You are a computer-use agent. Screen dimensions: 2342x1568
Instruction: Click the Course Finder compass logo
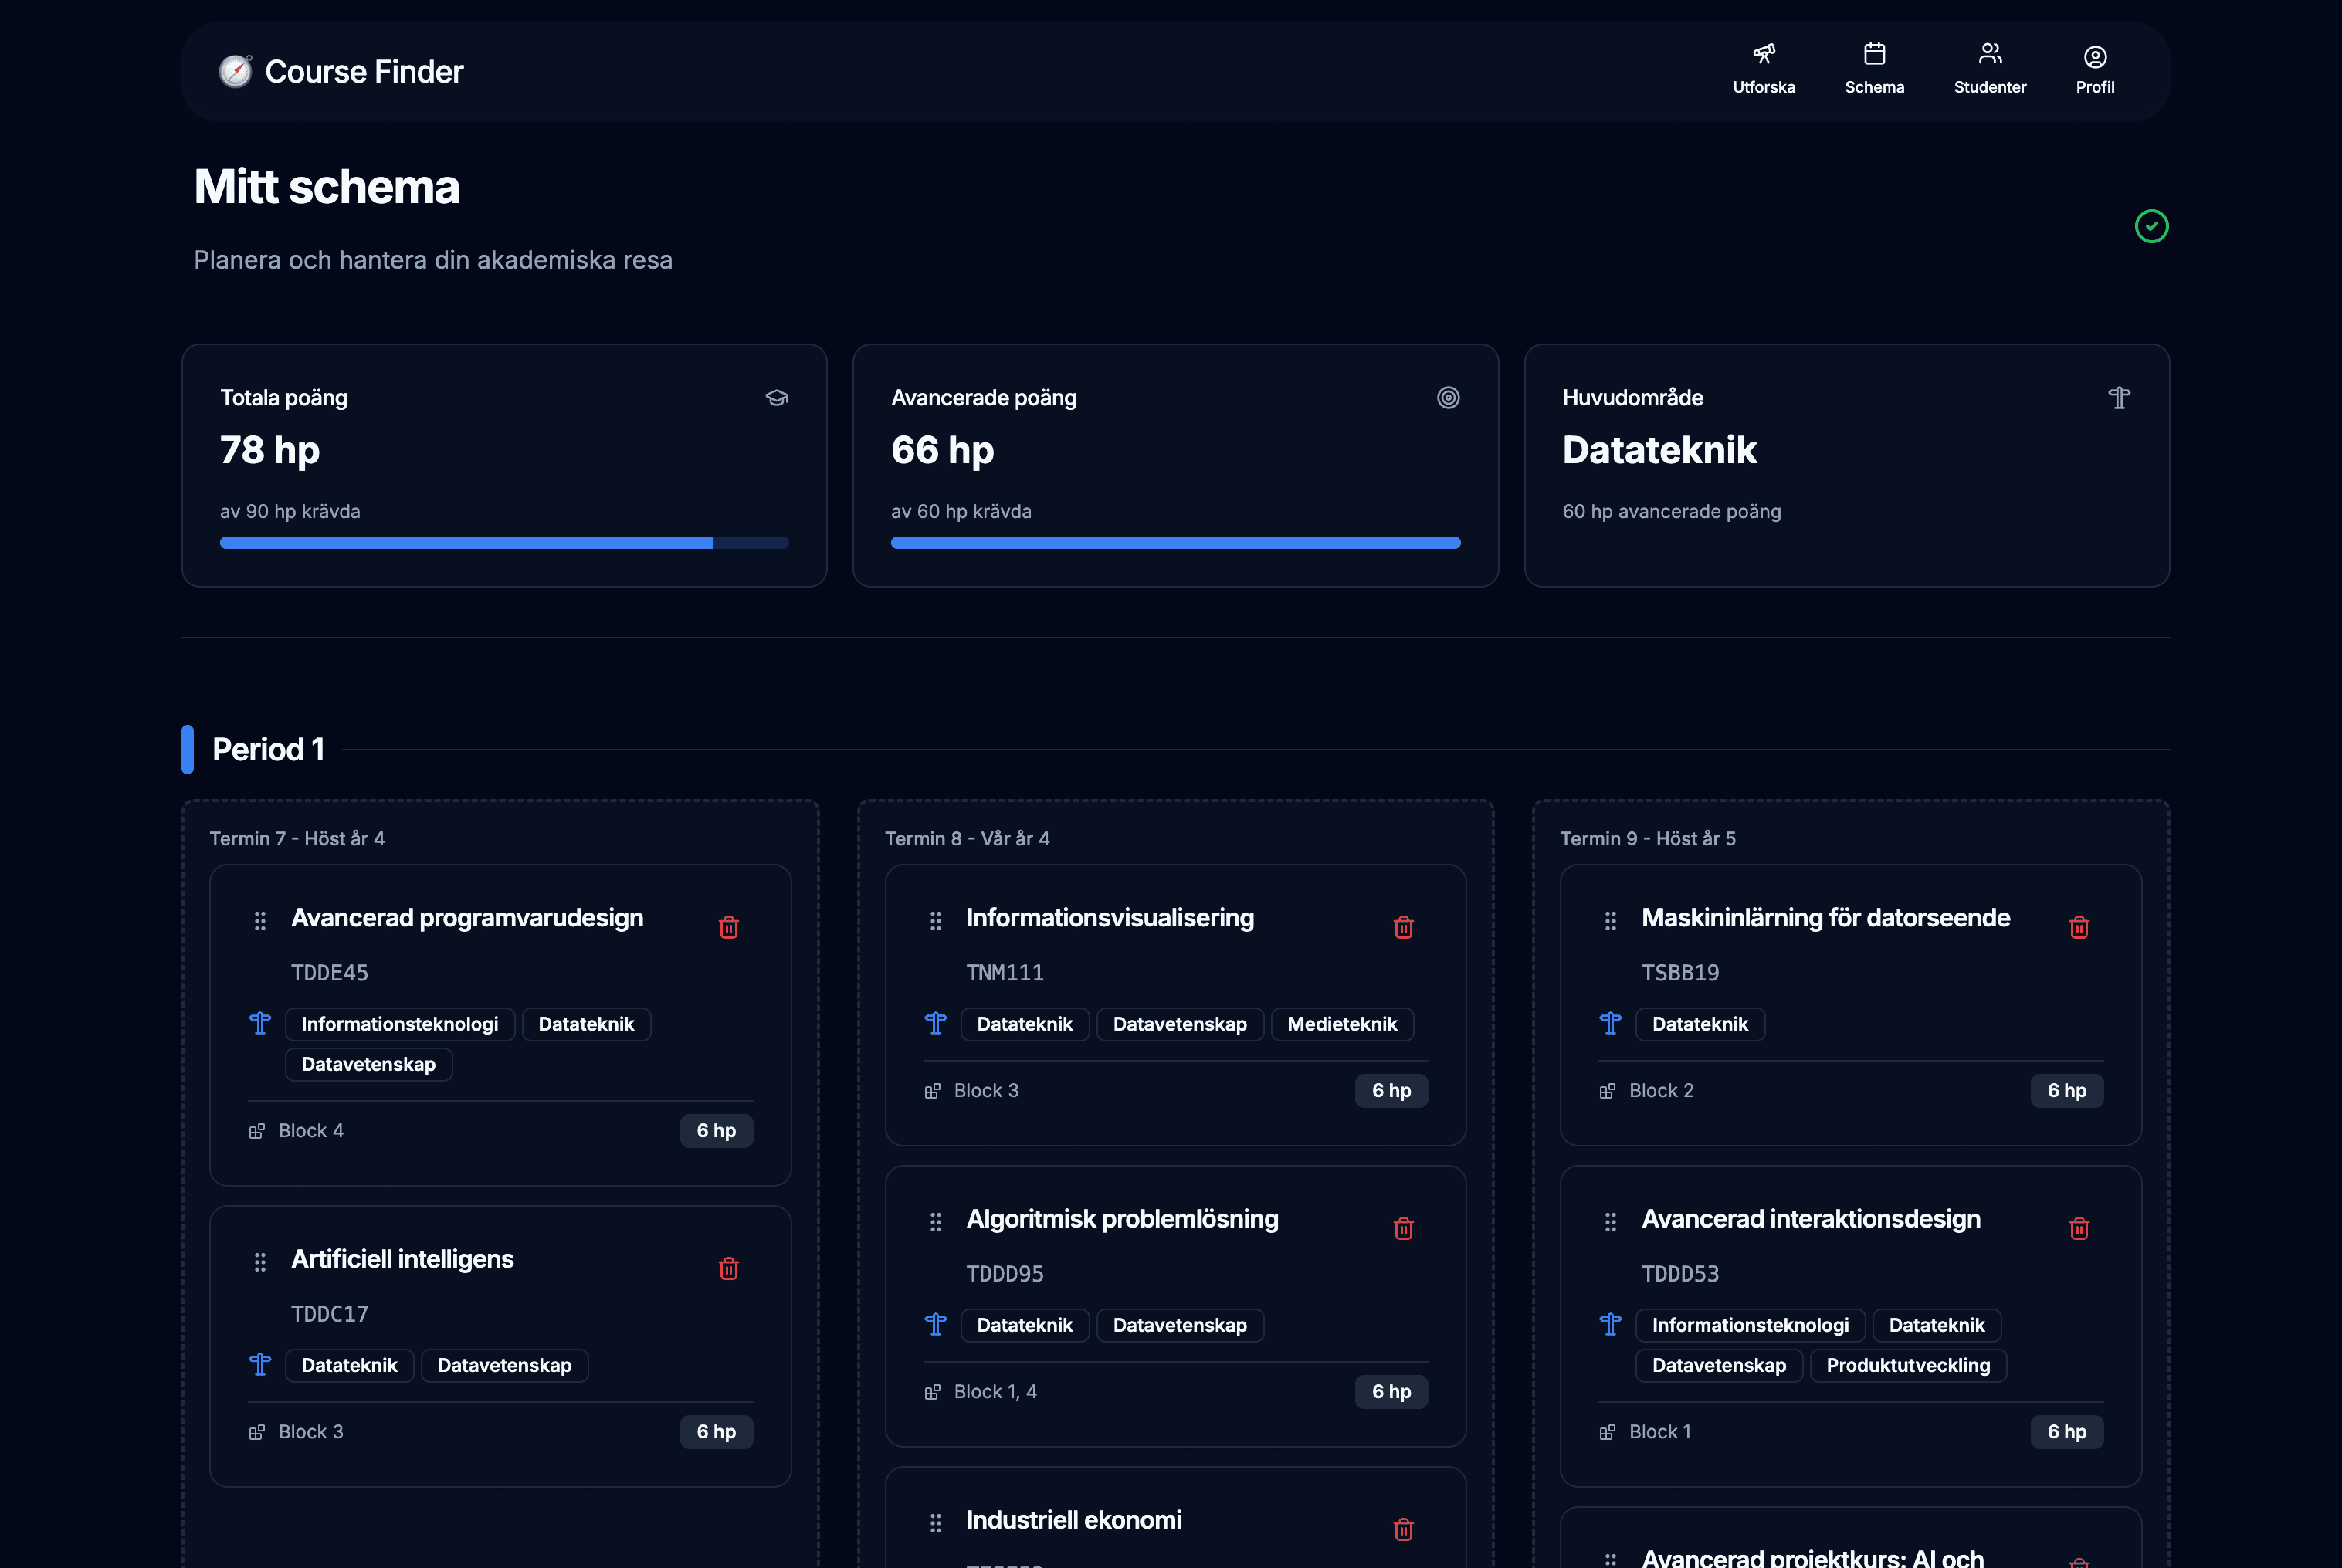click(x=235, y=70)
